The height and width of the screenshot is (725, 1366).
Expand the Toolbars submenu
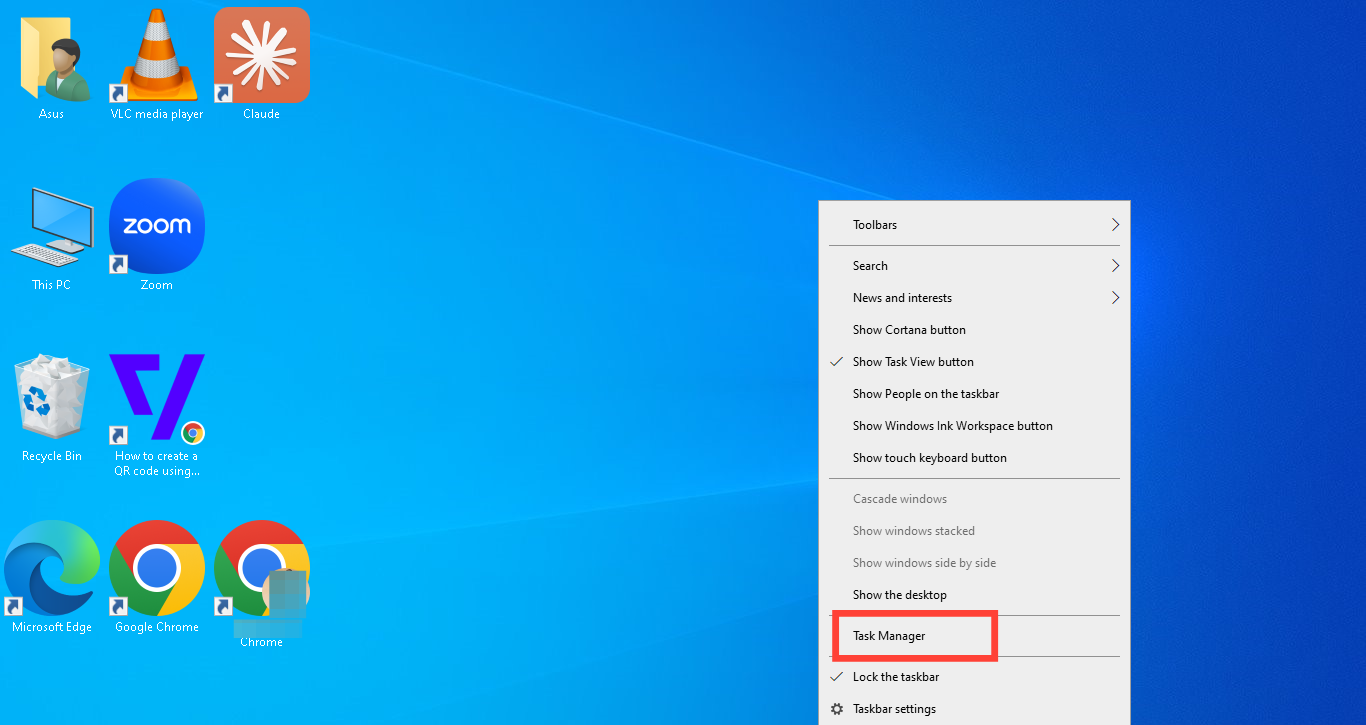click(975, 225)
